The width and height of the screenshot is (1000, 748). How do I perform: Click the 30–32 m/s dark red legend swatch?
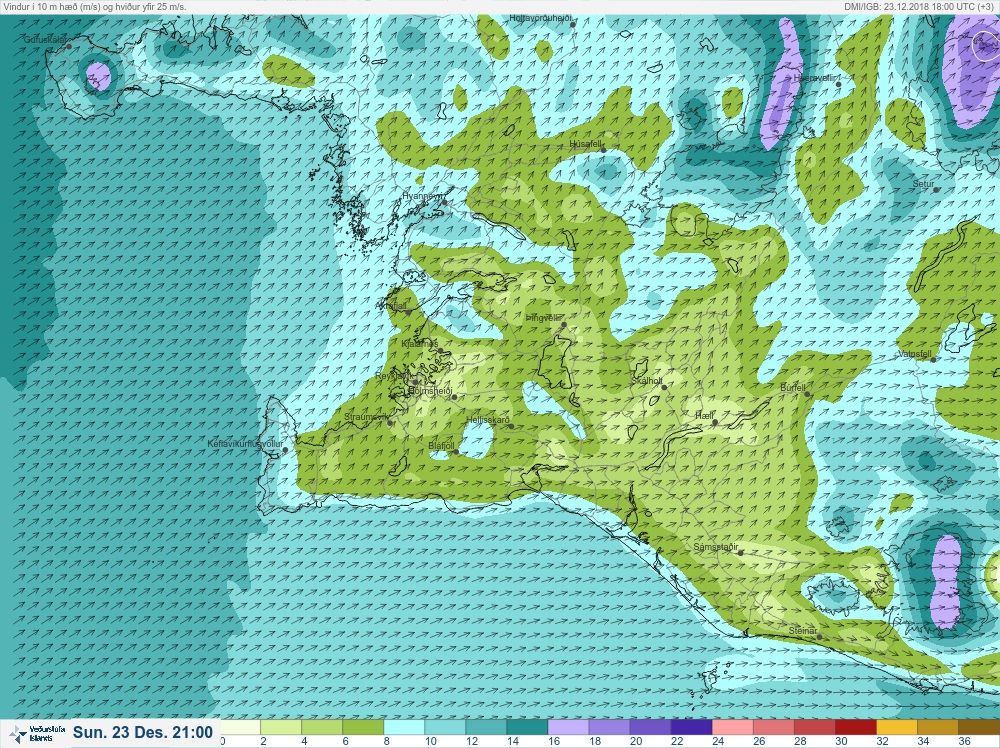[855, 728]
